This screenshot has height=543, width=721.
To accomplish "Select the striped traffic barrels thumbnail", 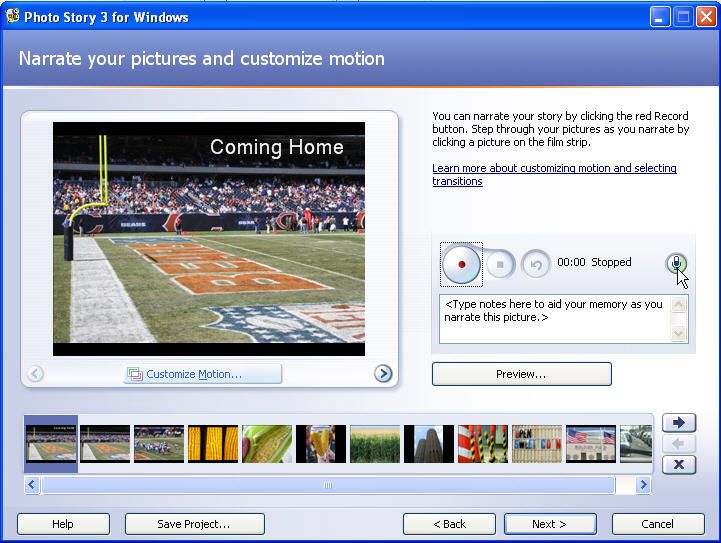I will click(x=483, y=444).
